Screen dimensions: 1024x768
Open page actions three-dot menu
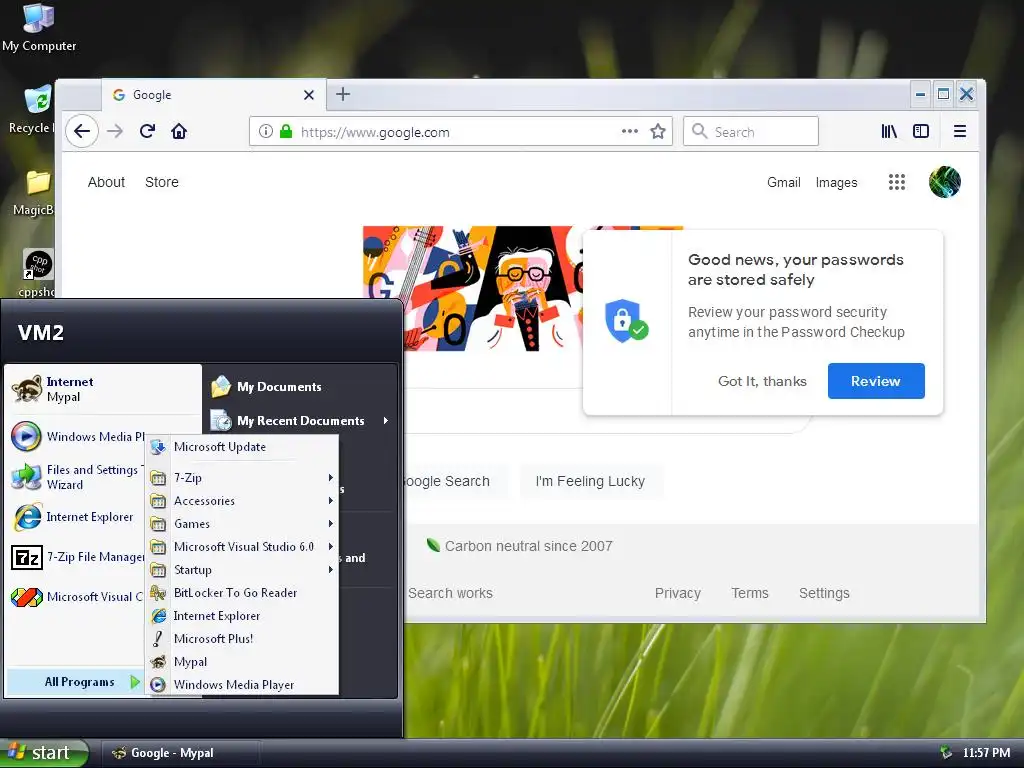630,131
